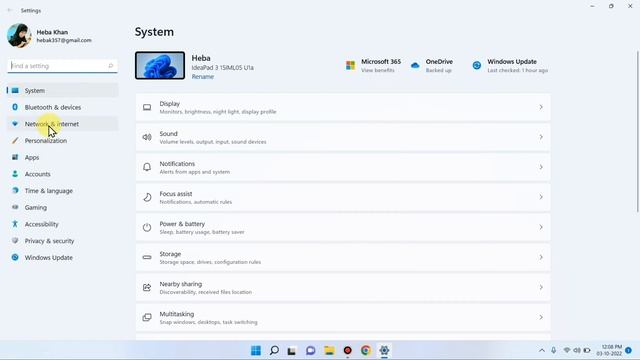Click the Power & battery icon
Viewport: 640px width, 360px height.
(147, 227)
